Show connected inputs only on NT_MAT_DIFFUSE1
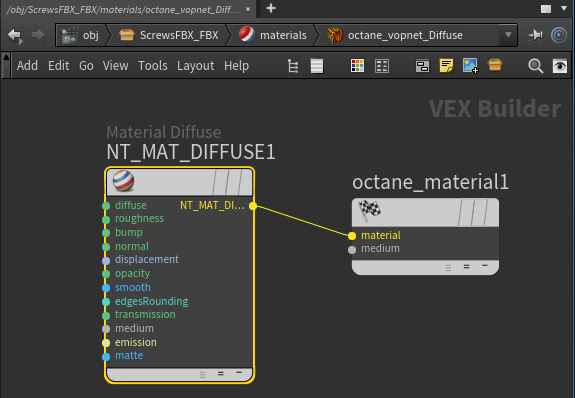The height and width of the screenshot is (398, 575). point(220,373)
